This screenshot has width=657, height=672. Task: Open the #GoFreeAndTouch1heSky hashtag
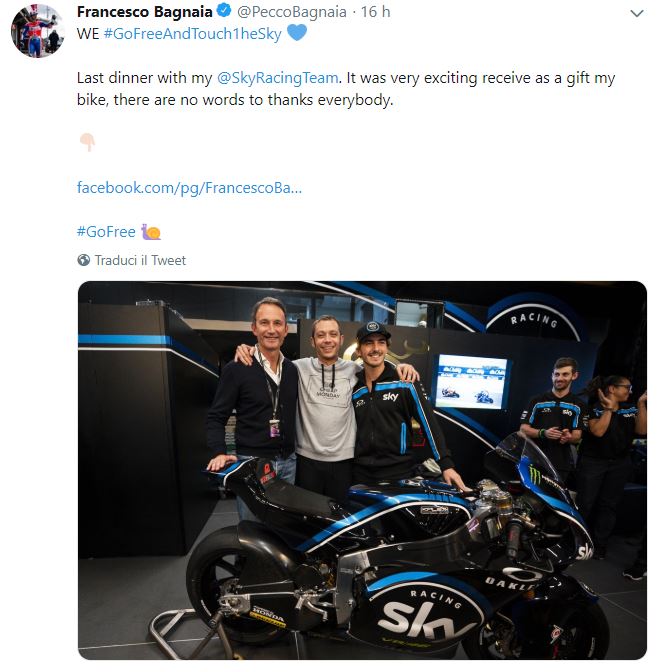point(192,33)
